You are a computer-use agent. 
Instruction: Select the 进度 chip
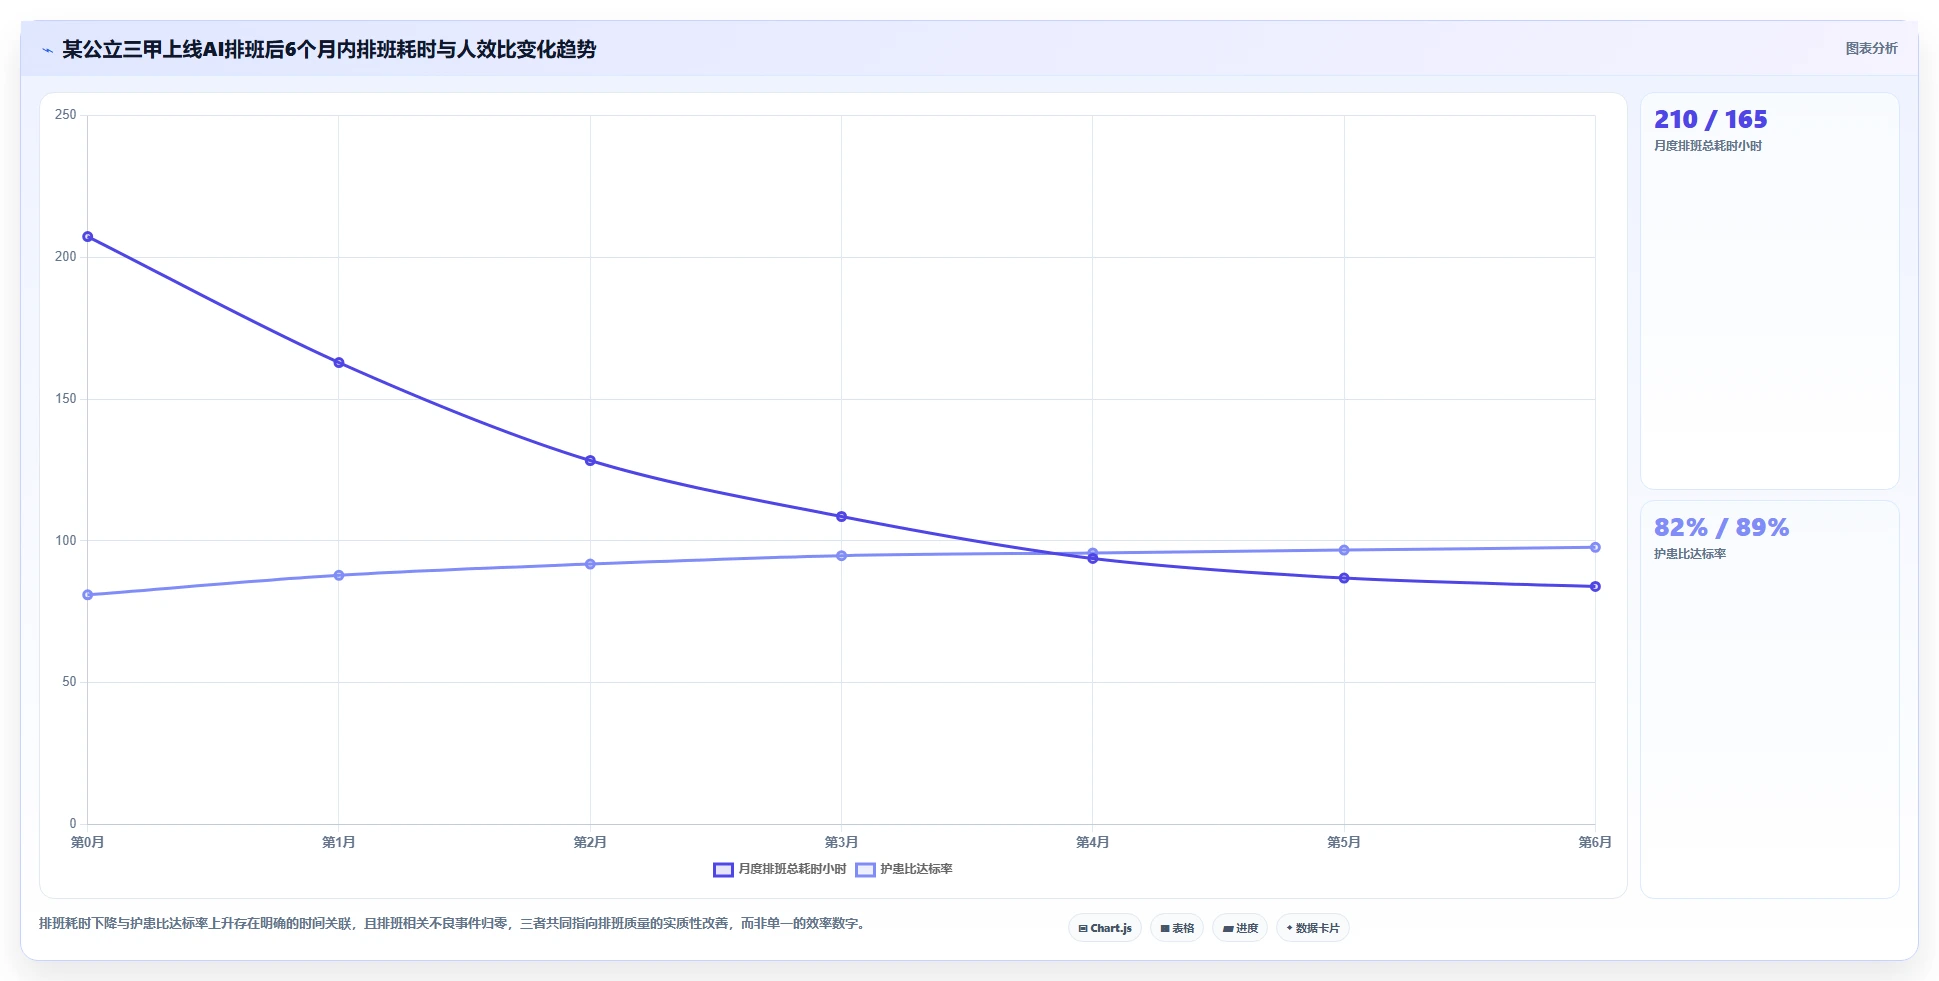click(1240, 928)
